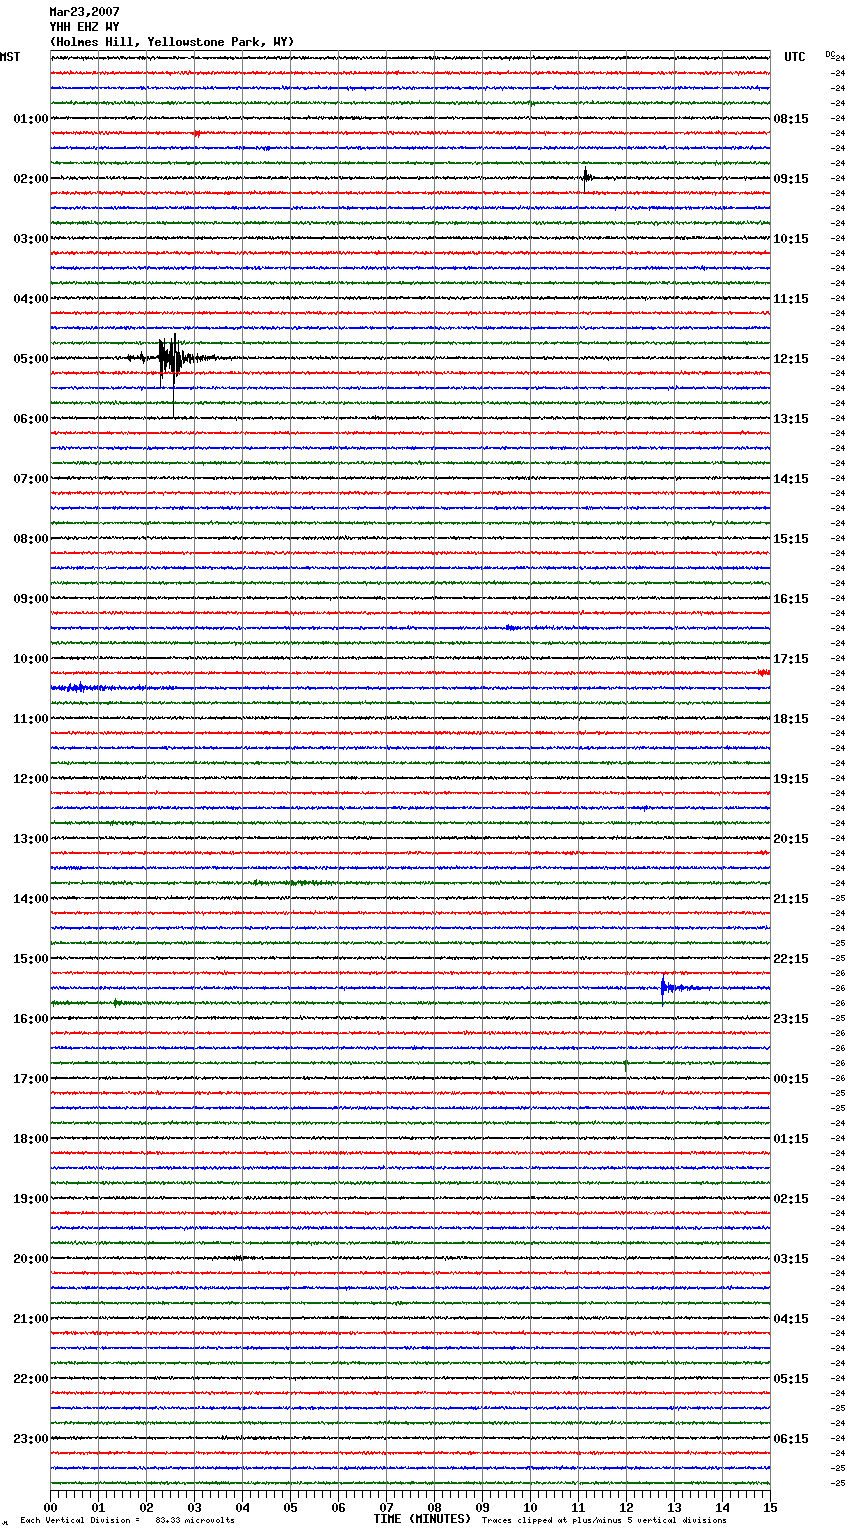
Task: Click the green spike near minute 12
Action: (x=626, y=1065)
